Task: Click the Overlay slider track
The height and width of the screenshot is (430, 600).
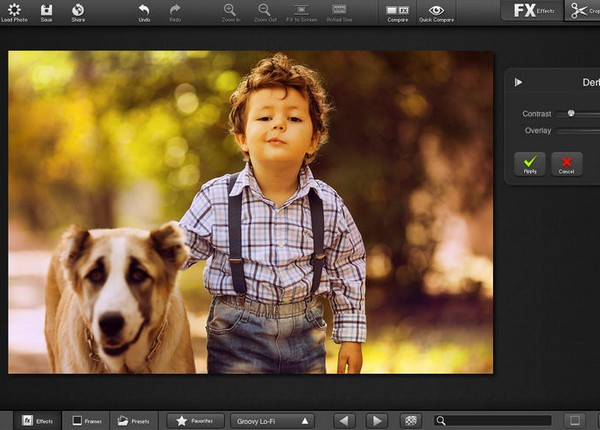Action: pyautogui.click(x=578, y=131)
